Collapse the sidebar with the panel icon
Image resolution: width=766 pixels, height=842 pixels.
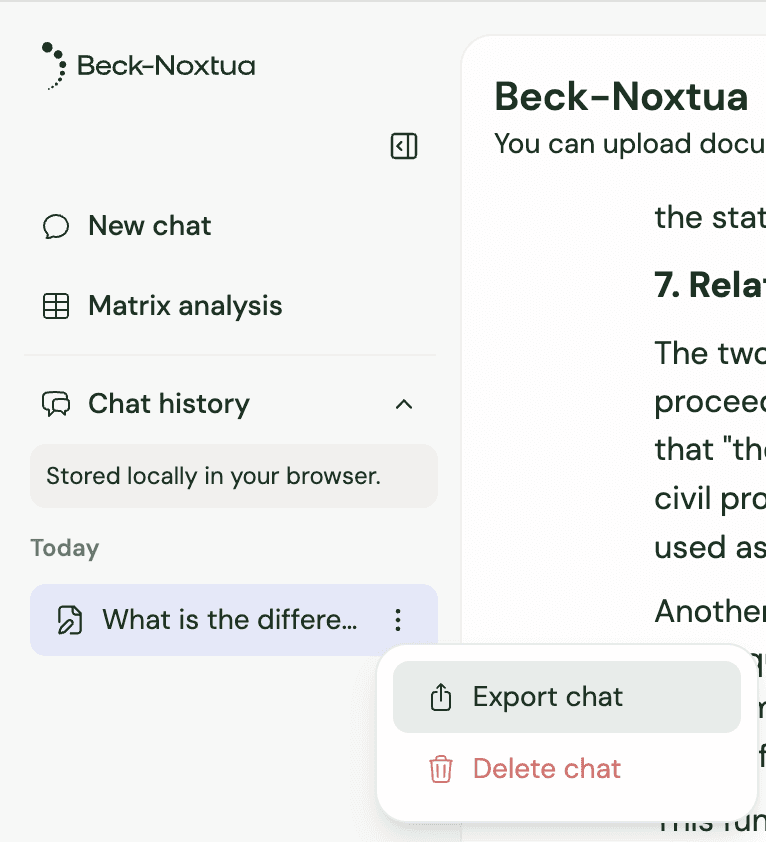404,147
